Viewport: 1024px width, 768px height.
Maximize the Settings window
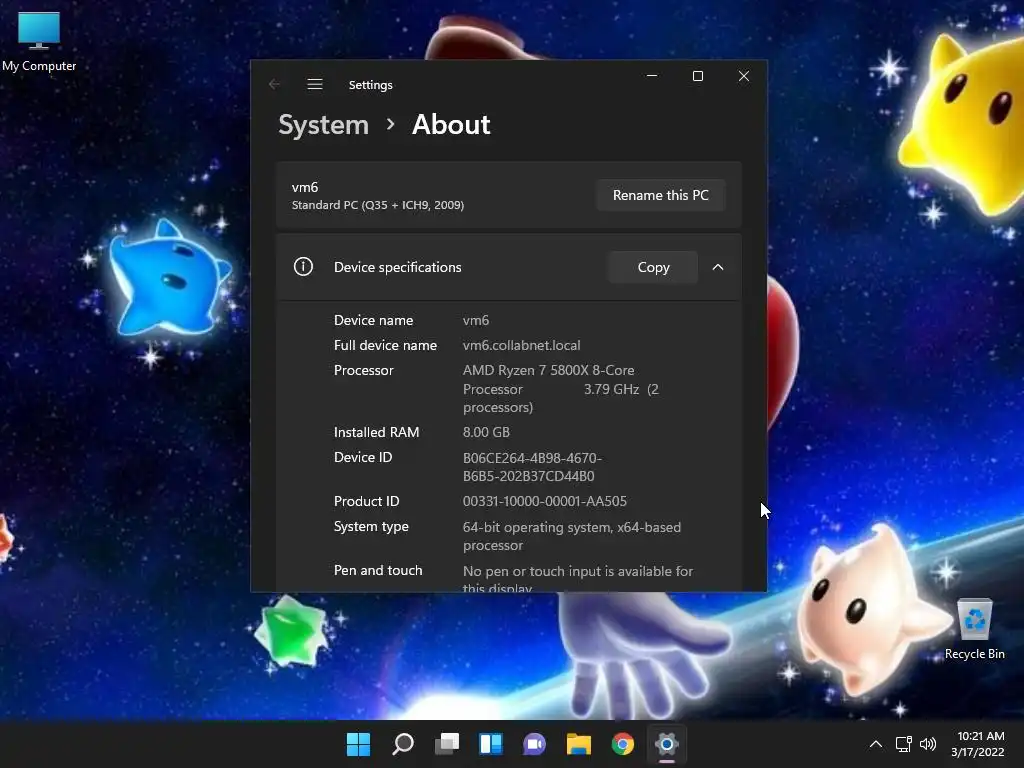[x=697, y=76]
